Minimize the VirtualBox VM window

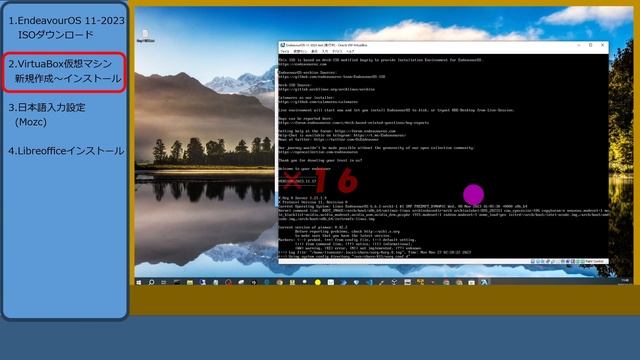point(579,45)
